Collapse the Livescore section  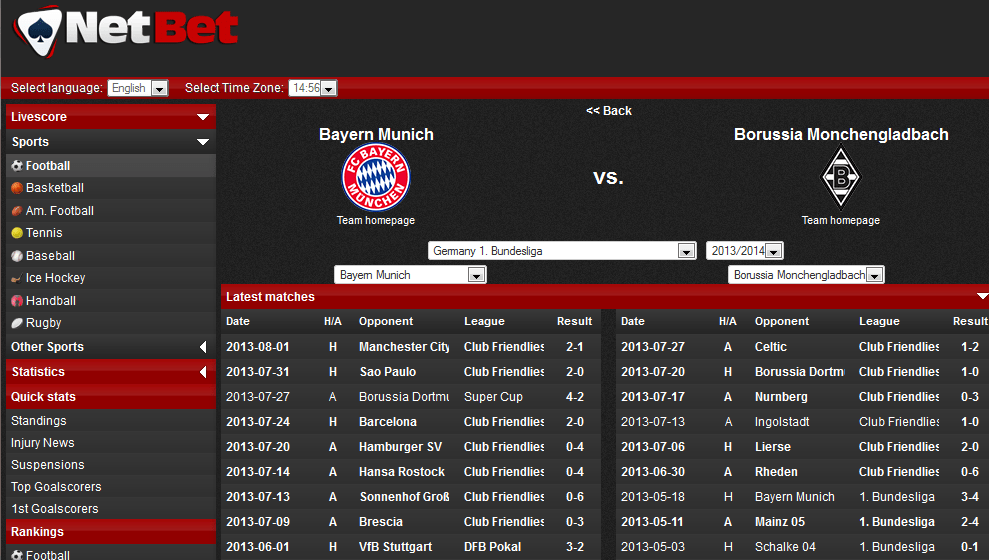pos(202,117)
